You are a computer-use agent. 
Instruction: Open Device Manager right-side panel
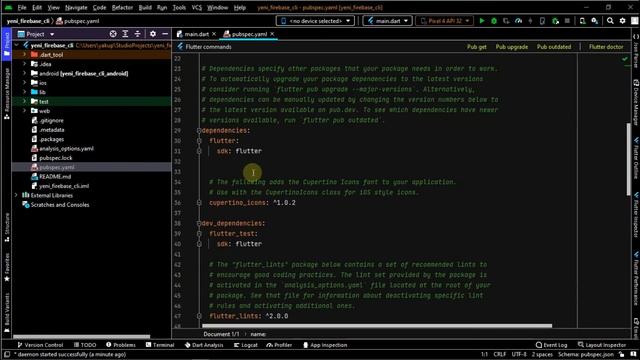(x=636, y=102)
